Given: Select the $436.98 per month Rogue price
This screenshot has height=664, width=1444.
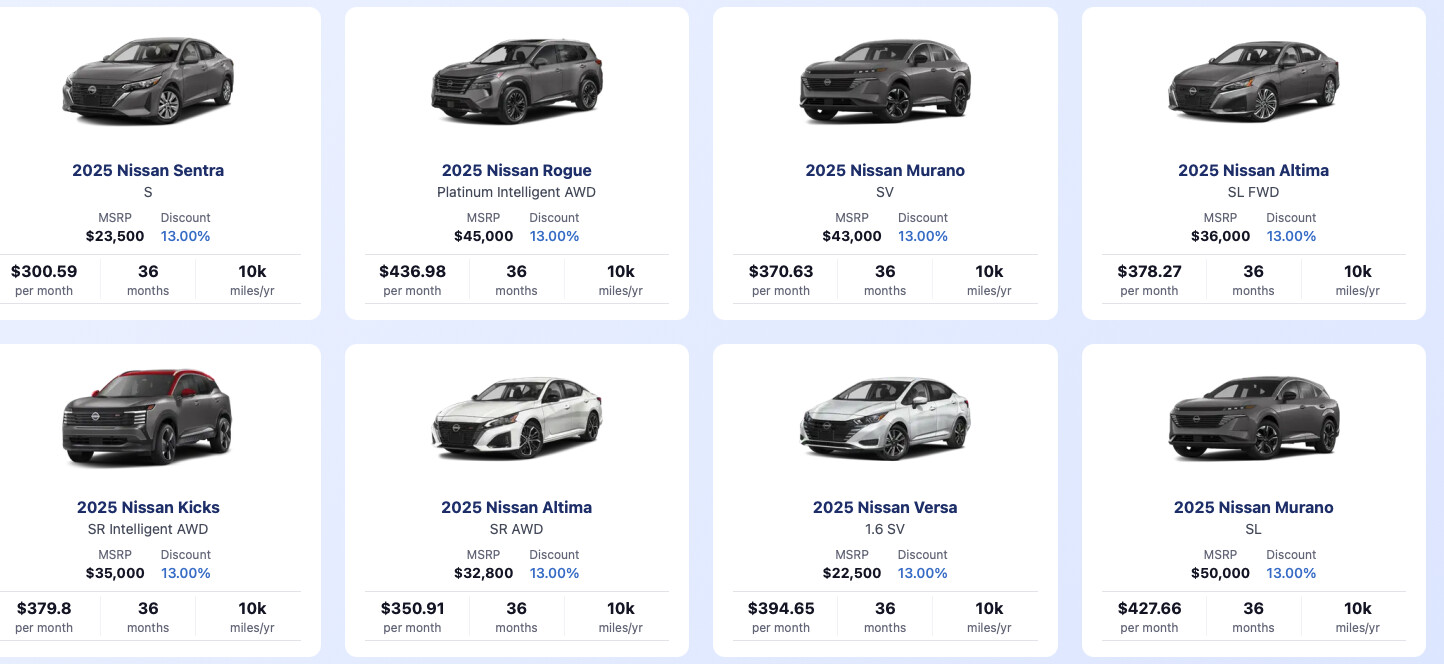Looking at the screenshot, I should tap(412, 279).
